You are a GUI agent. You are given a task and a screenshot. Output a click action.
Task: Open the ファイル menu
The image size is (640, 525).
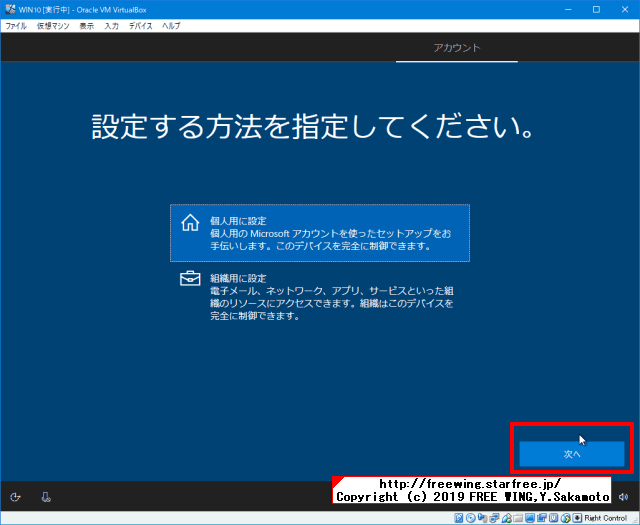click(16, 26)
